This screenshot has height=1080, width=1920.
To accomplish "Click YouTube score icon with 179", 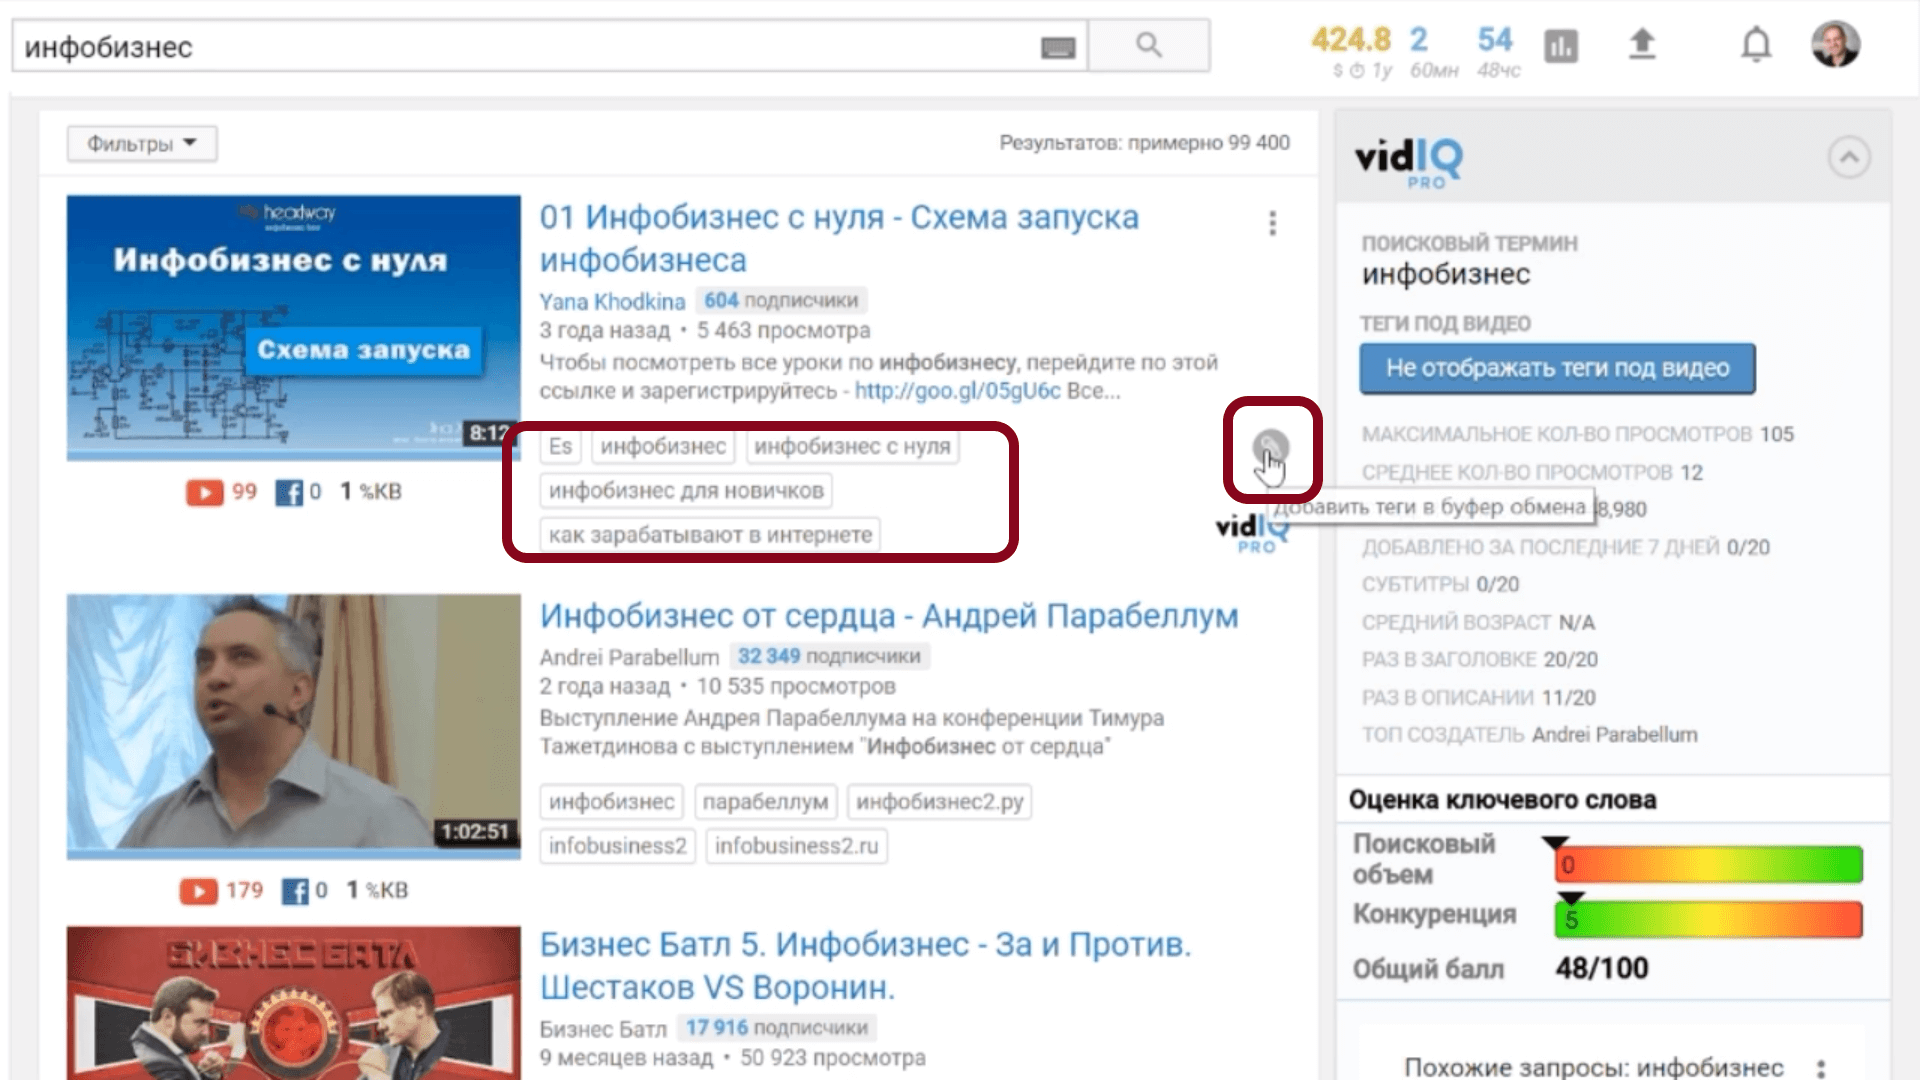I will click(x=198, y=891).
